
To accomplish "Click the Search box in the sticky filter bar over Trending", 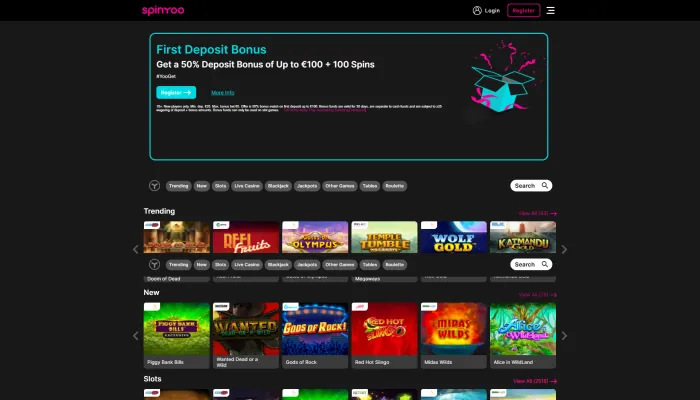I will [531, 265].
